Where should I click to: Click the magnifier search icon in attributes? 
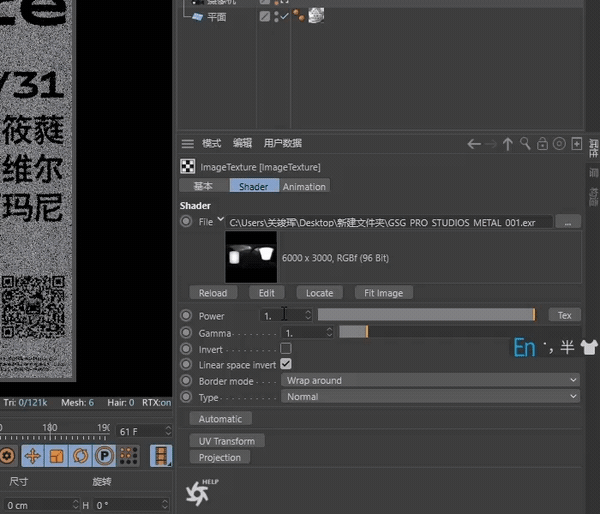[525, 144]
